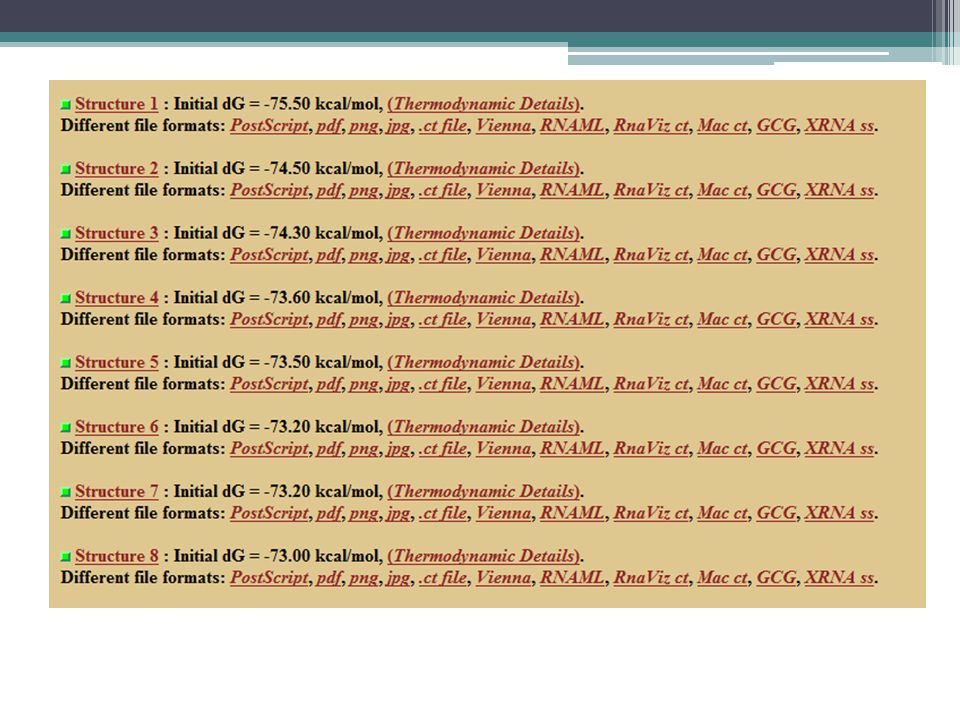The width and height of the screenshot is (960, 720).
Task: Download PostScript file for Structure 5
Action: tap(269, 384)
